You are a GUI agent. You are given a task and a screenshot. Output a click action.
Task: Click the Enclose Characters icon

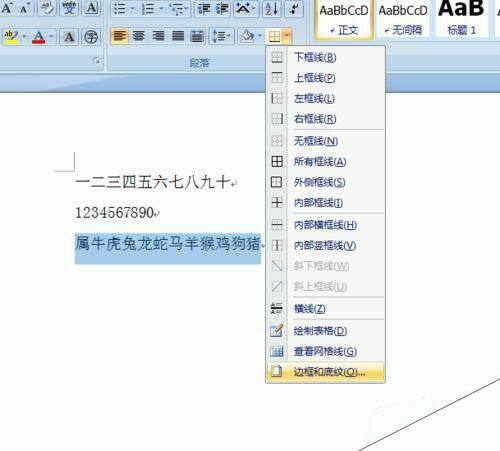(91, 36)
